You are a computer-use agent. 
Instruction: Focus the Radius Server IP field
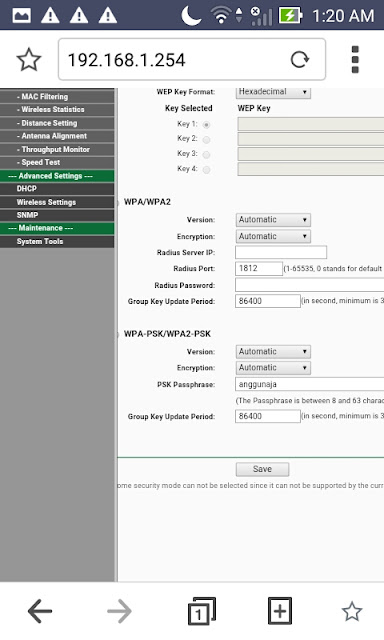point(281,252)
